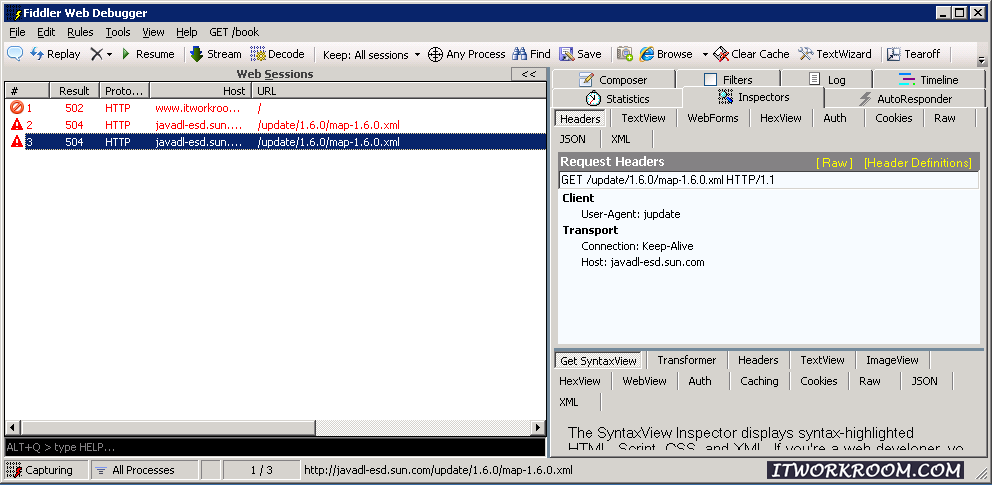
Task: Select session 1 with 502 result
Action: click(x=275, y=108)
